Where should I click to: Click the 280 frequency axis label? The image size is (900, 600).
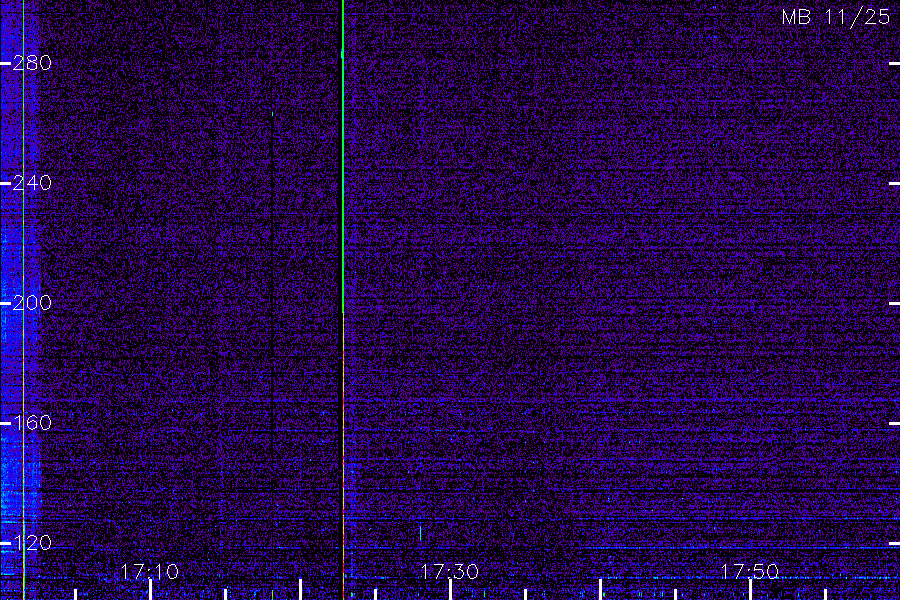coord(32,63)
